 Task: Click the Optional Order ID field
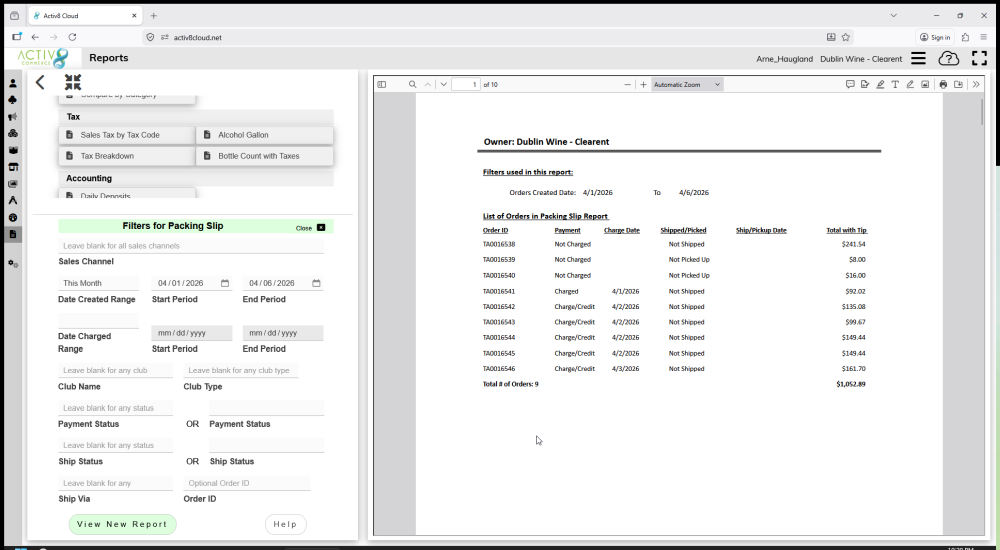click(247, 483)
